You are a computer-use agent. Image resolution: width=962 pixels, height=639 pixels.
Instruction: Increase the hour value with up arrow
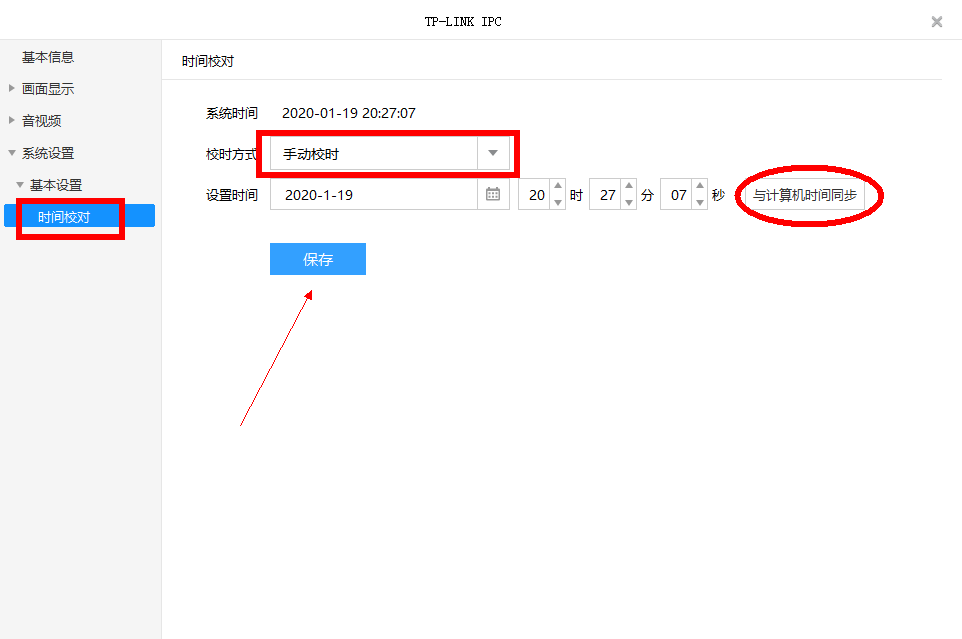pos(558,187)
